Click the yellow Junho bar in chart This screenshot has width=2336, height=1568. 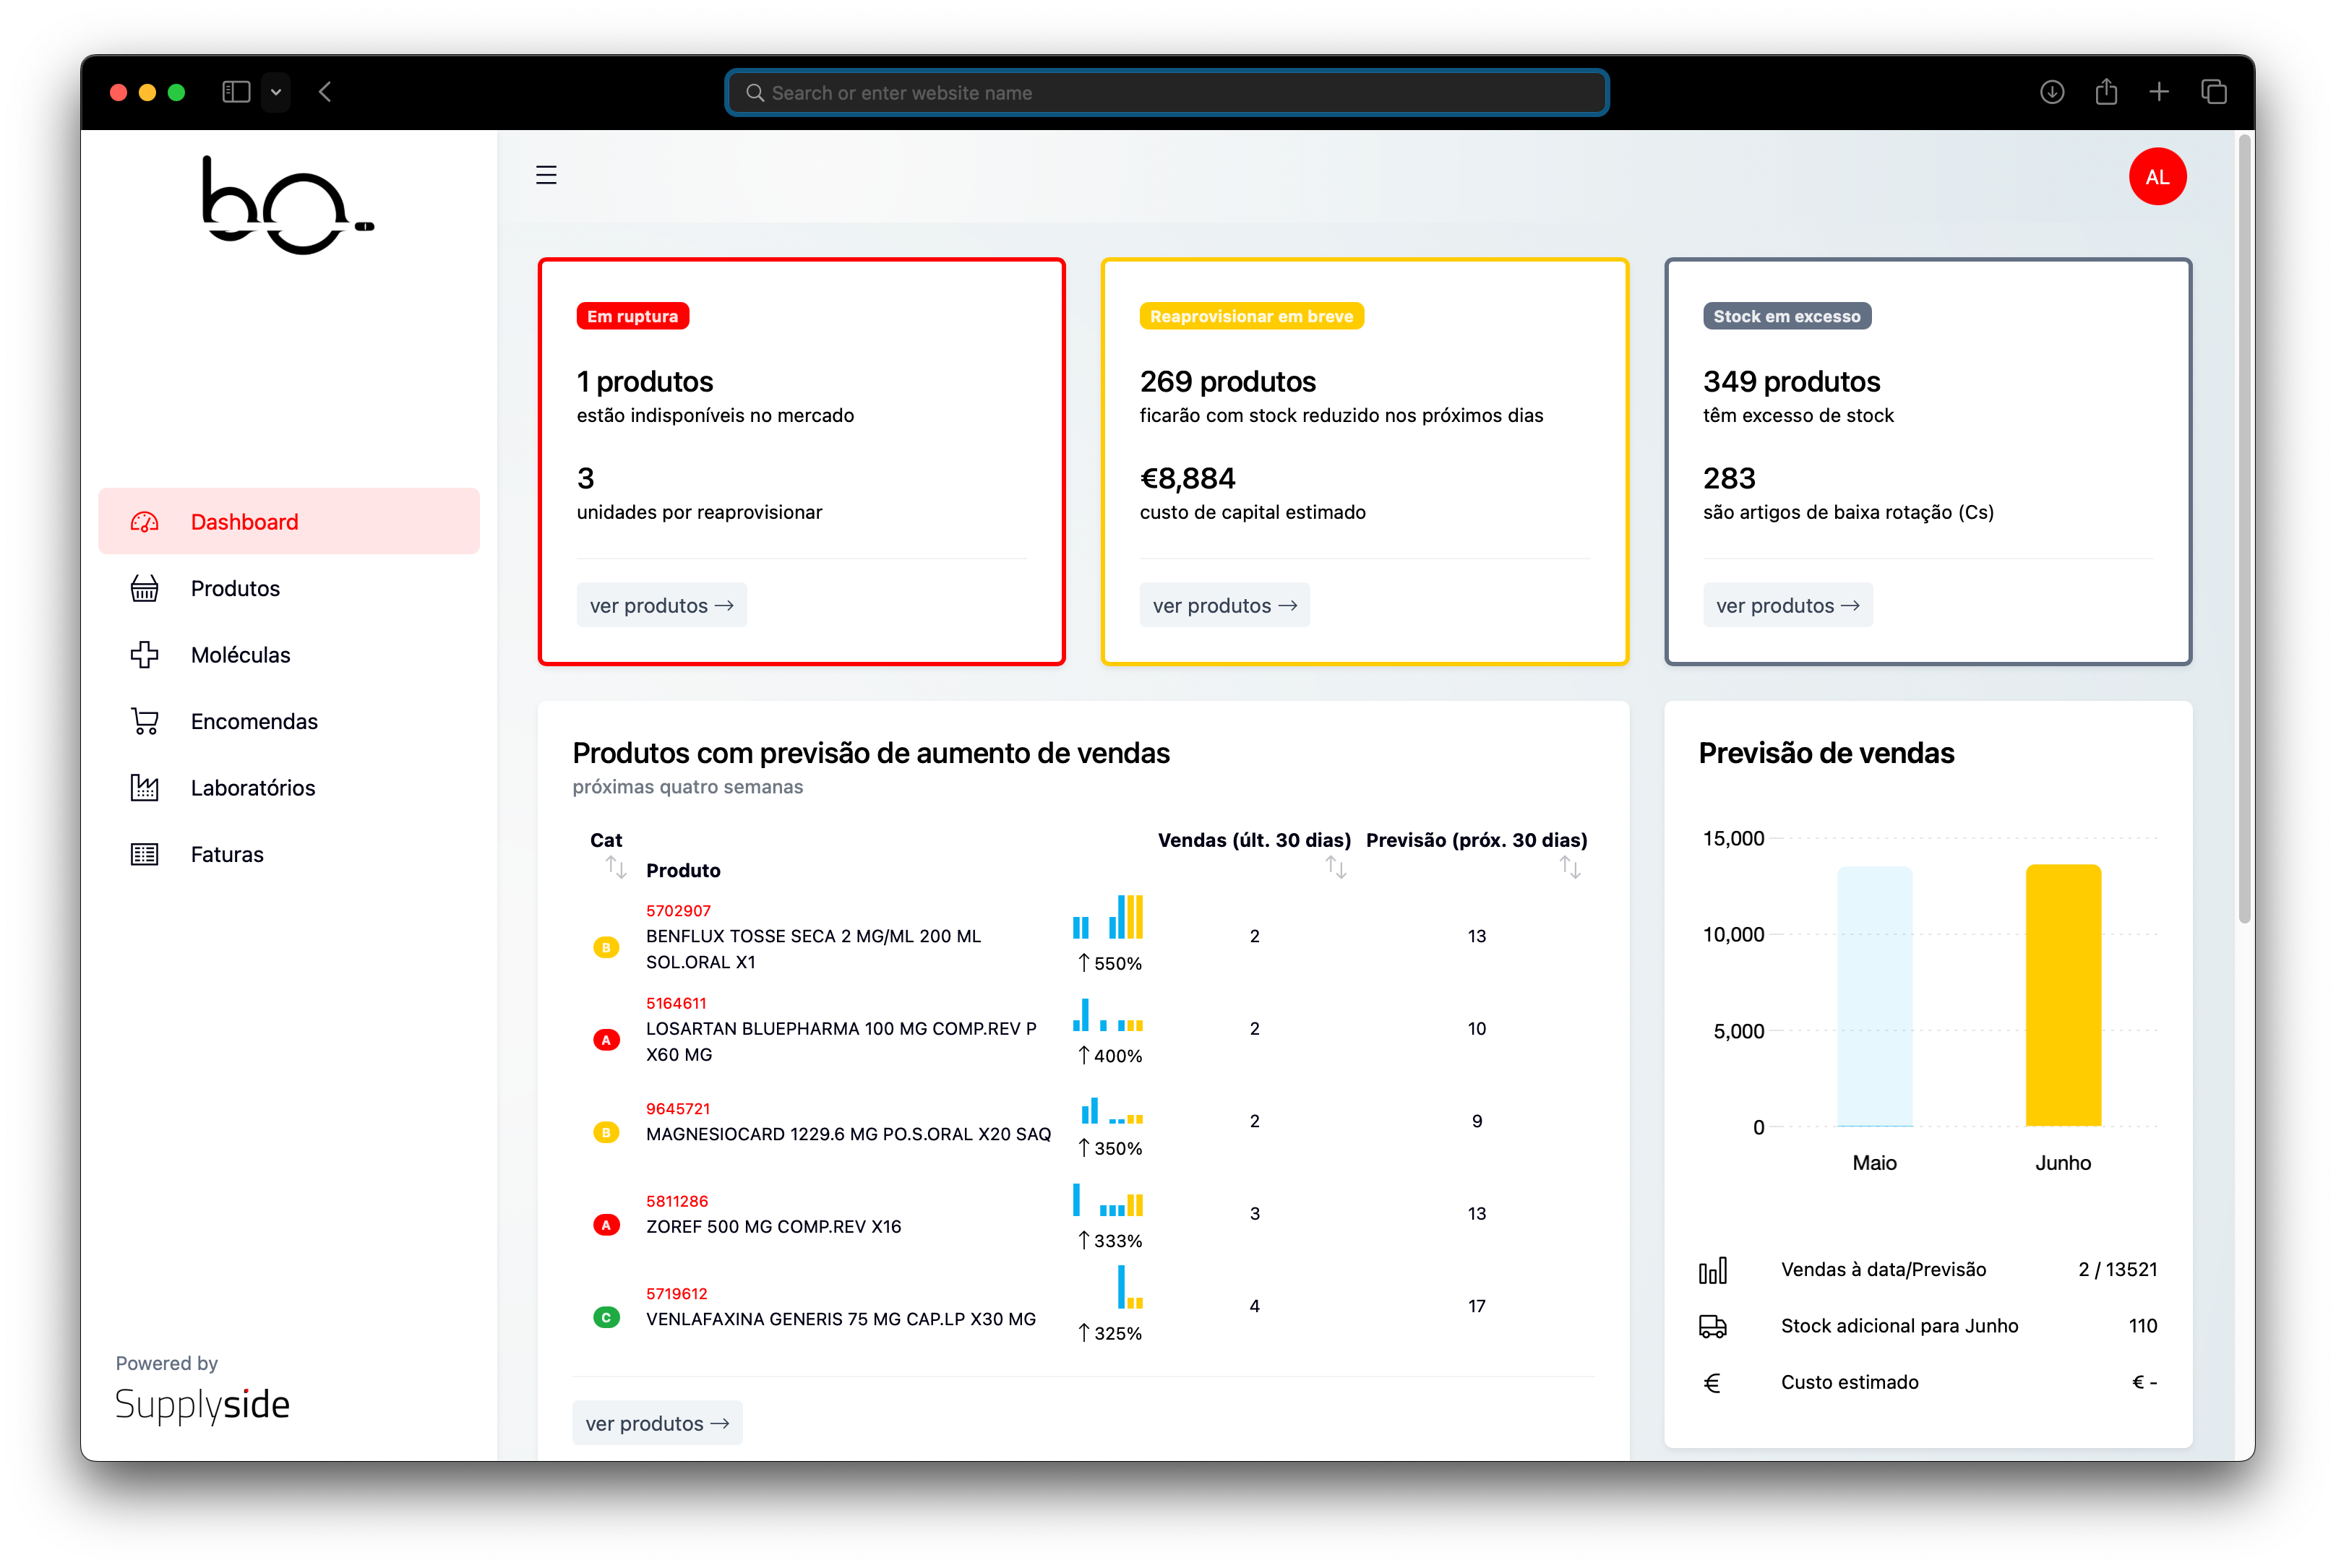2062,995
